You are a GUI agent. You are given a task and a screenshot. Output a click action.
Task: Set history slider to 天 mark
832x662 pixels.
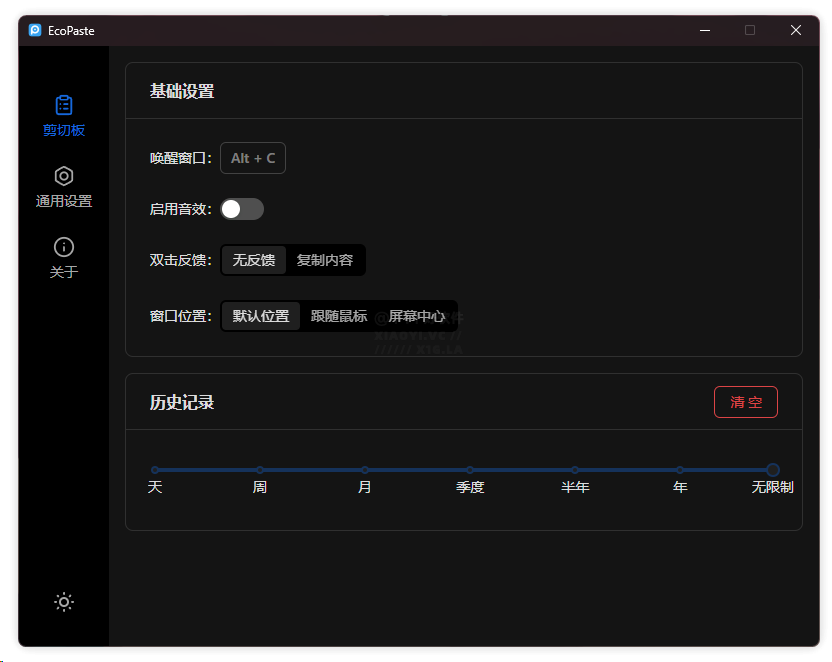tap(155, 470)
